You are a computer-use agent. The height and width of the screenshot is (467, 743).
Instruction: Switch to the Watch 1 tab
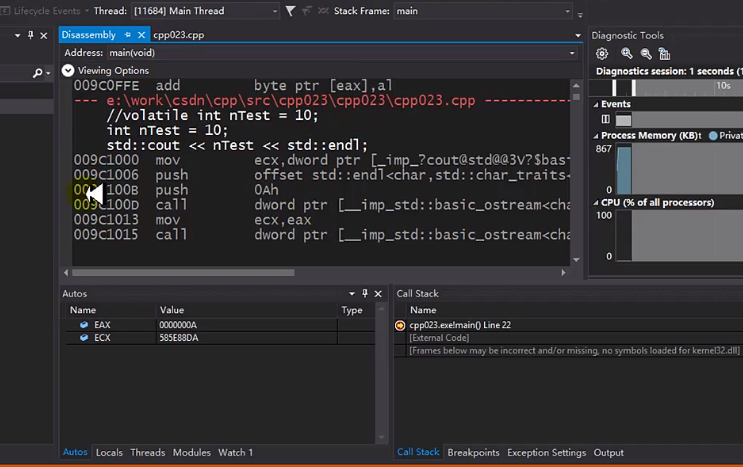point(236,452)
